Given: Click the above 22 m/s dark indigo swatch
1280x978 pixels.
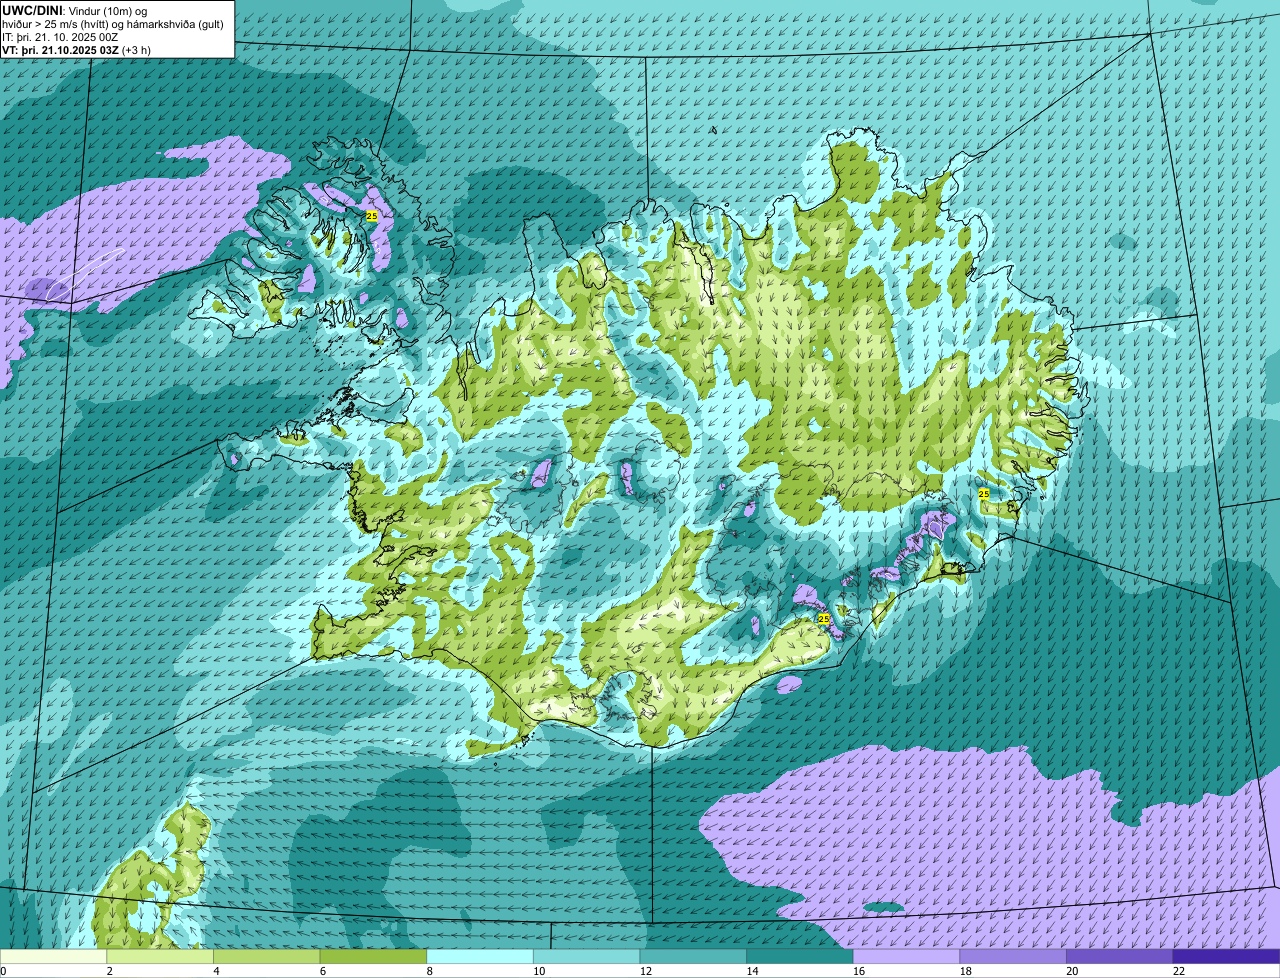Looking at the screenshot, I should pyautogui.click(x=1227, y=956).
